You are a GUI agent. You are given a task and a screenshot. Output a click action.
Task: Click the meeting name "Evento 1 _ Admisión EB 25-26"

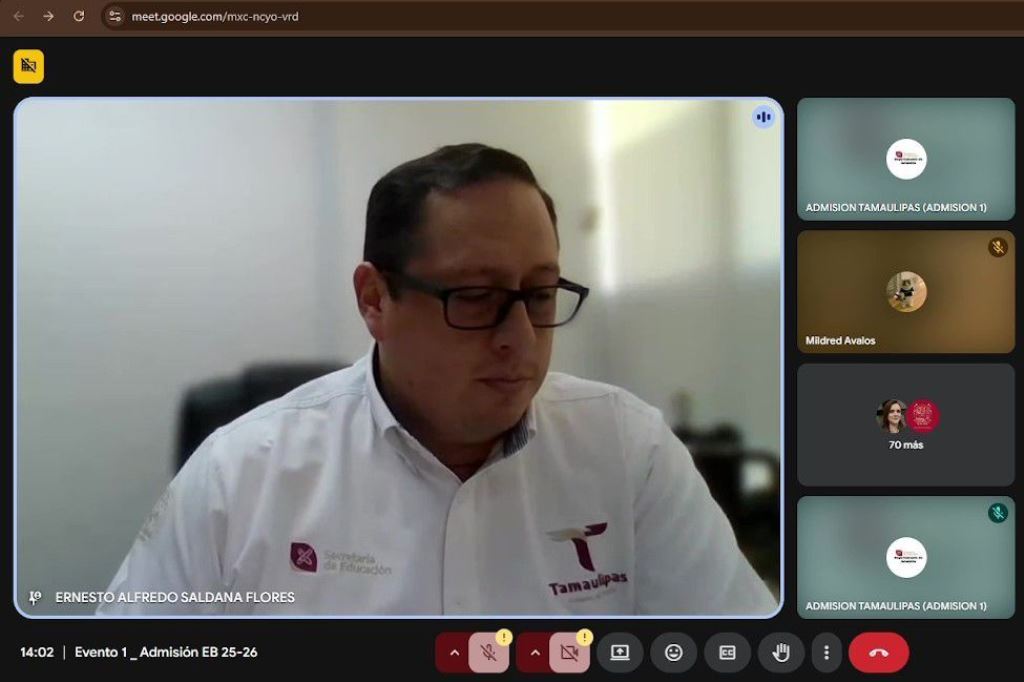pos(166,652)
